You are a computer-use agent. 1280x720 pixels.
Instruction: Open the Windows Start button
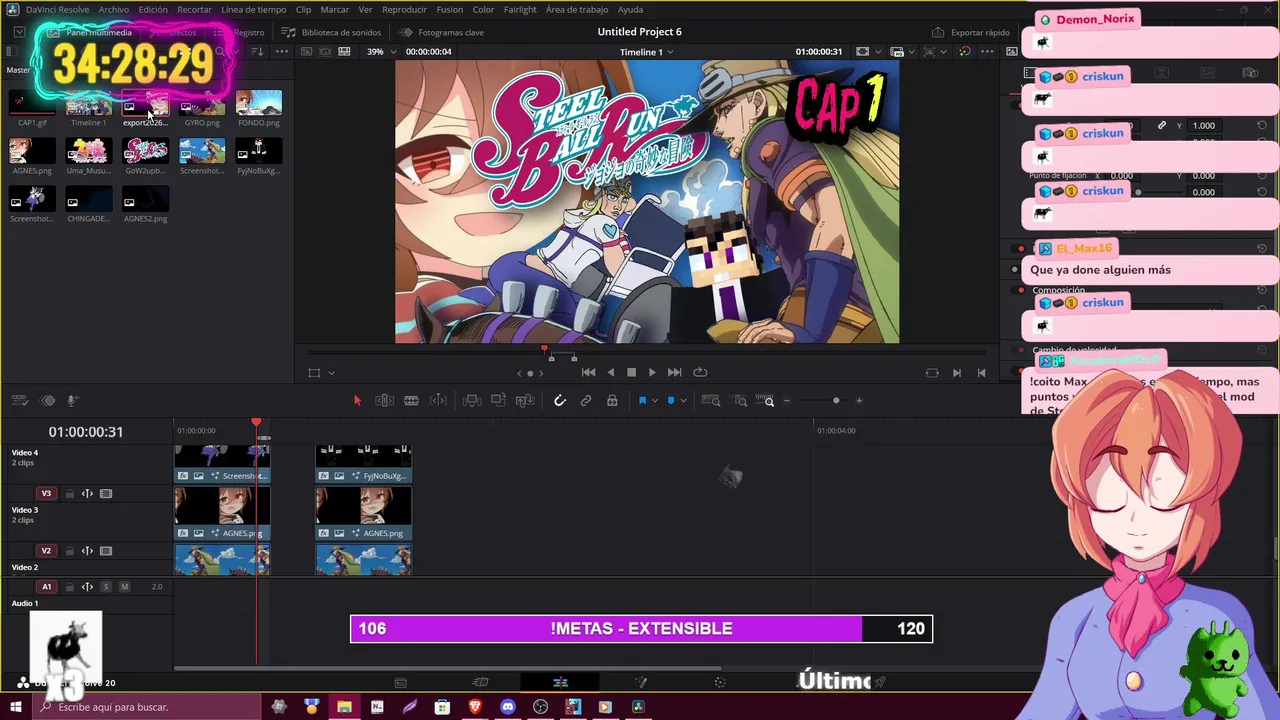15,707
